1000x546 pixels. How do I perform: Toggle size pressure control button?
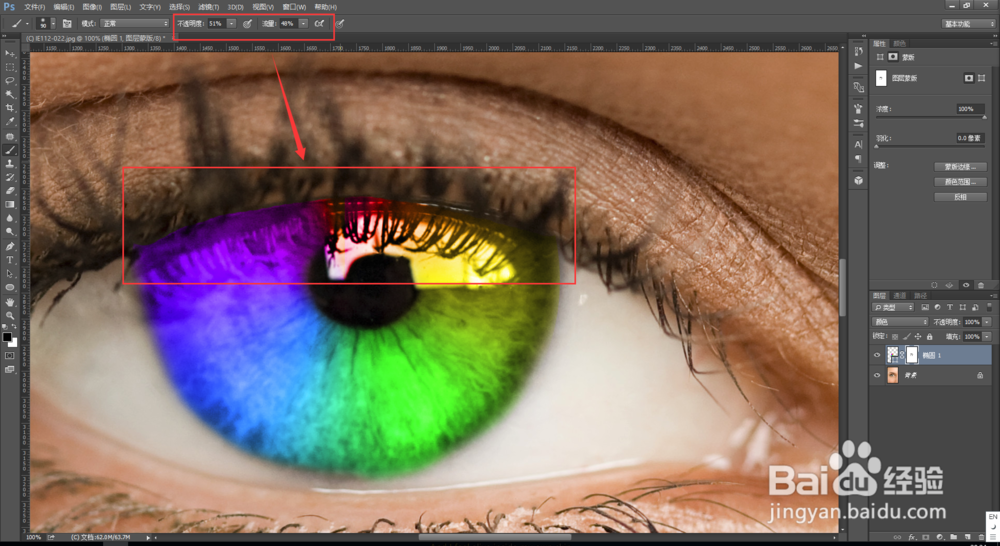tap(340, 24)
